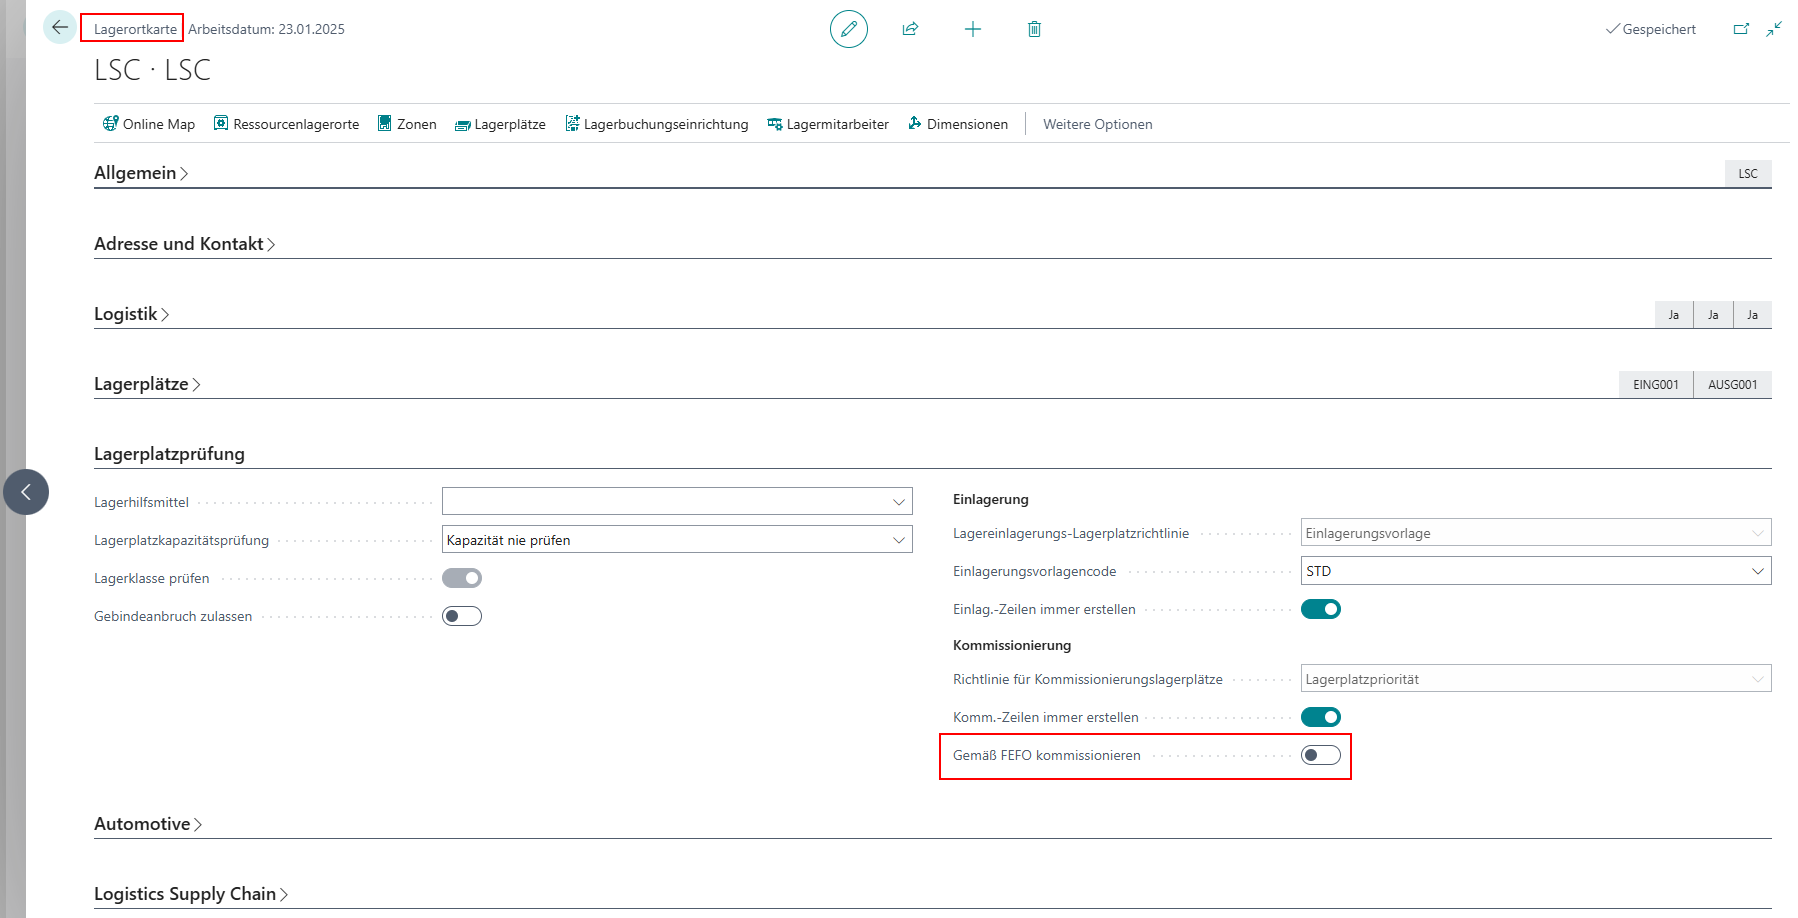
Task: Click Weitere Optionen
Action: pos(1097,124)
